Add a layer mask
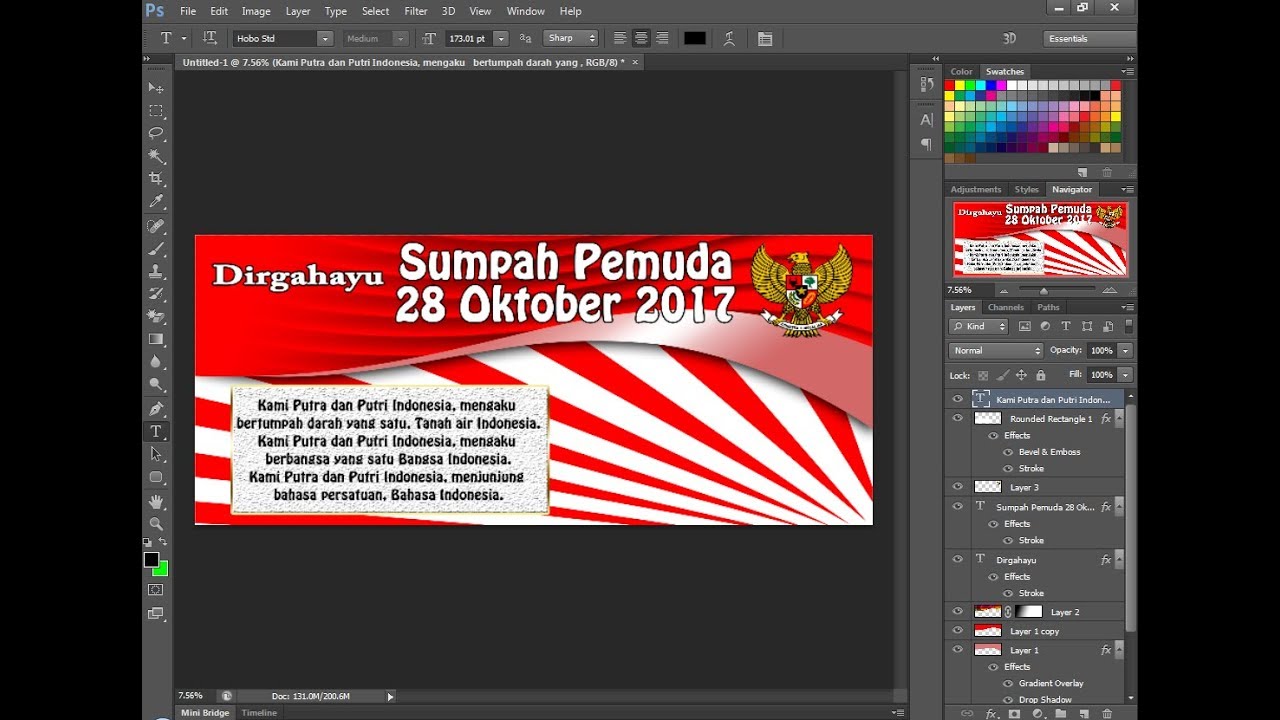Viewport: 1280px width, 720px height. (x=1014, y=714)
